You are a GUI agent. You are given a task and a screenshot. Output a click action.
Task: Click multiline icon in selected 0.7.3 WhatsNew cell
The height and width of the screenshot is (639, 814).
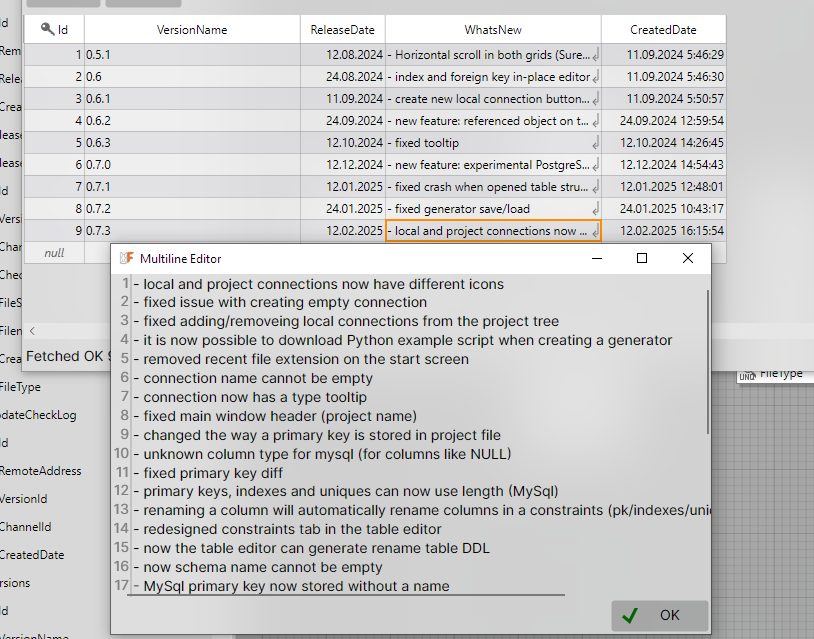(595, 231)
